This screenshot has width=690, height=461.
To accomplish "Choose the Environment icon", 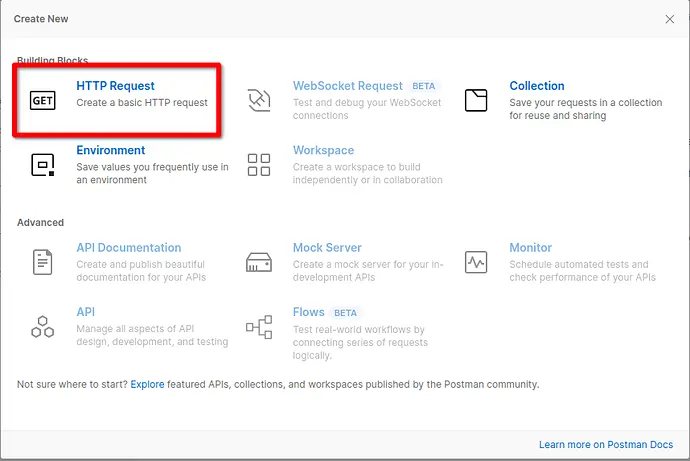I will pyautogui.click(x=43, y=165).
